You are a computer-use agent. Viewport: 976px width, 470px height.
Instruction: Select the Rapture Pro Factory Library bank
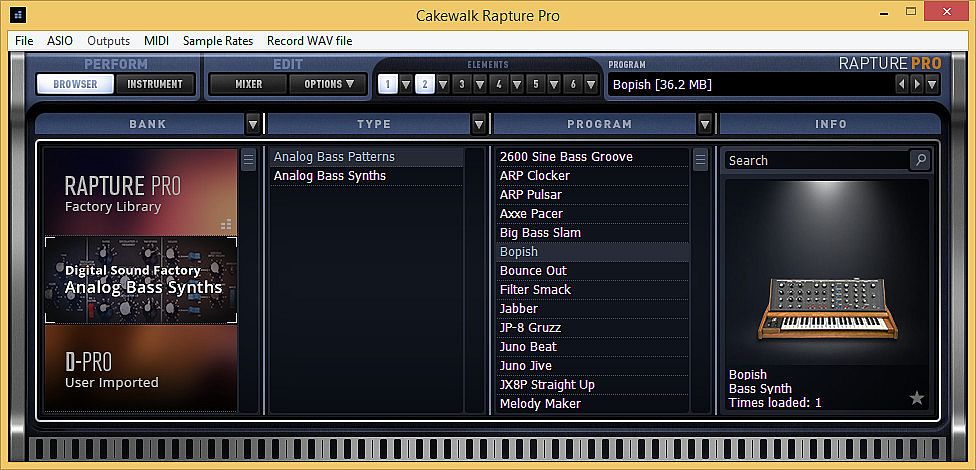tap(140, 193)
